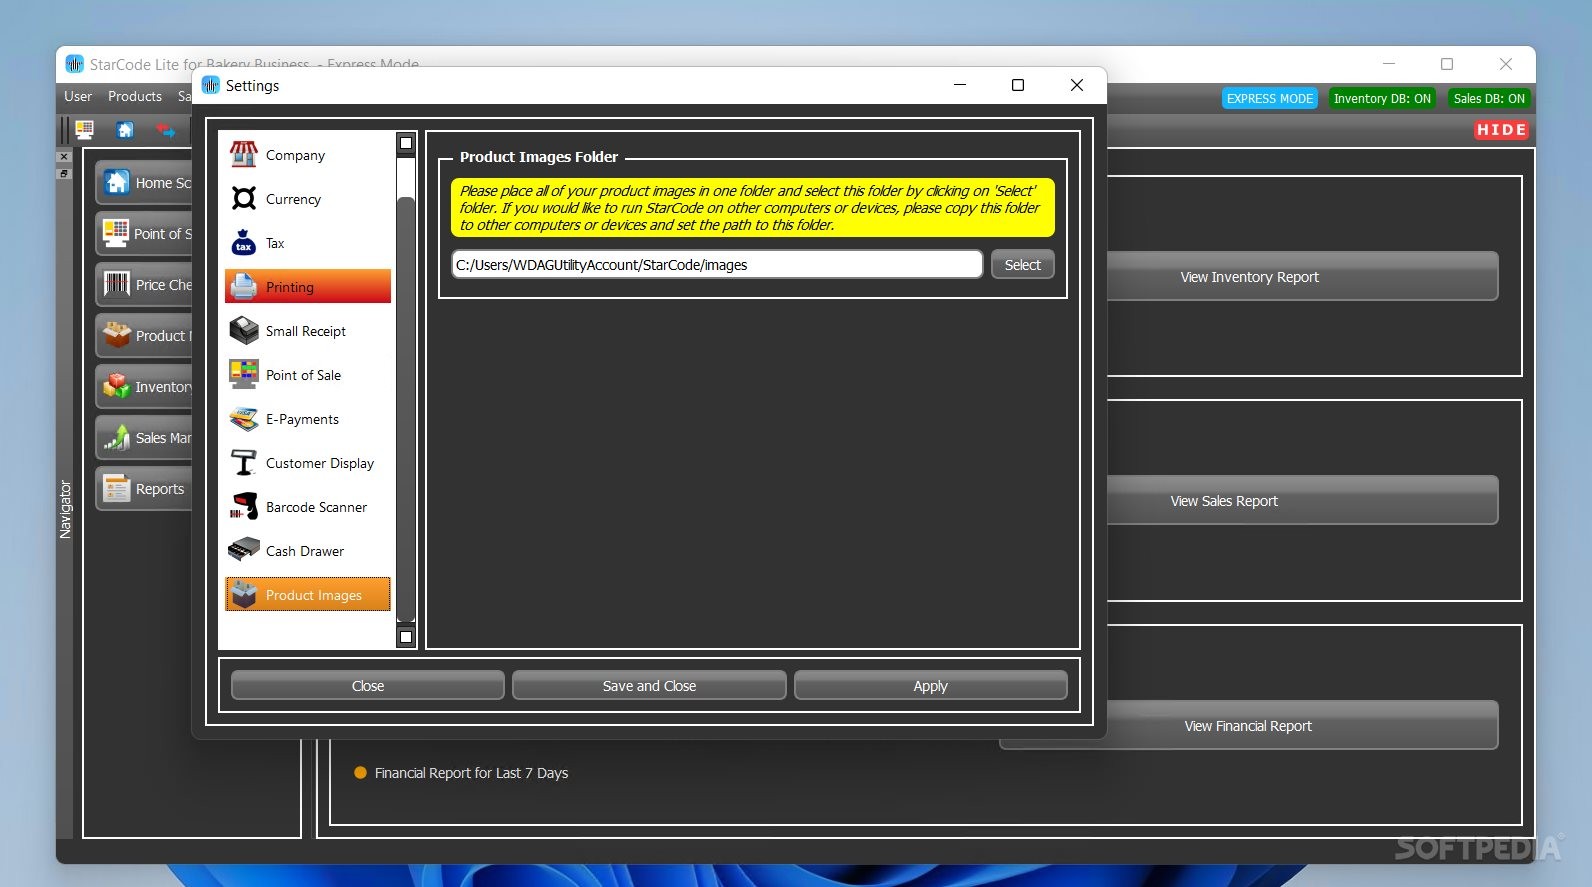Toggle EXPRESS MODE indicator
The image size is (1592, 887).
coord(1270,98)
